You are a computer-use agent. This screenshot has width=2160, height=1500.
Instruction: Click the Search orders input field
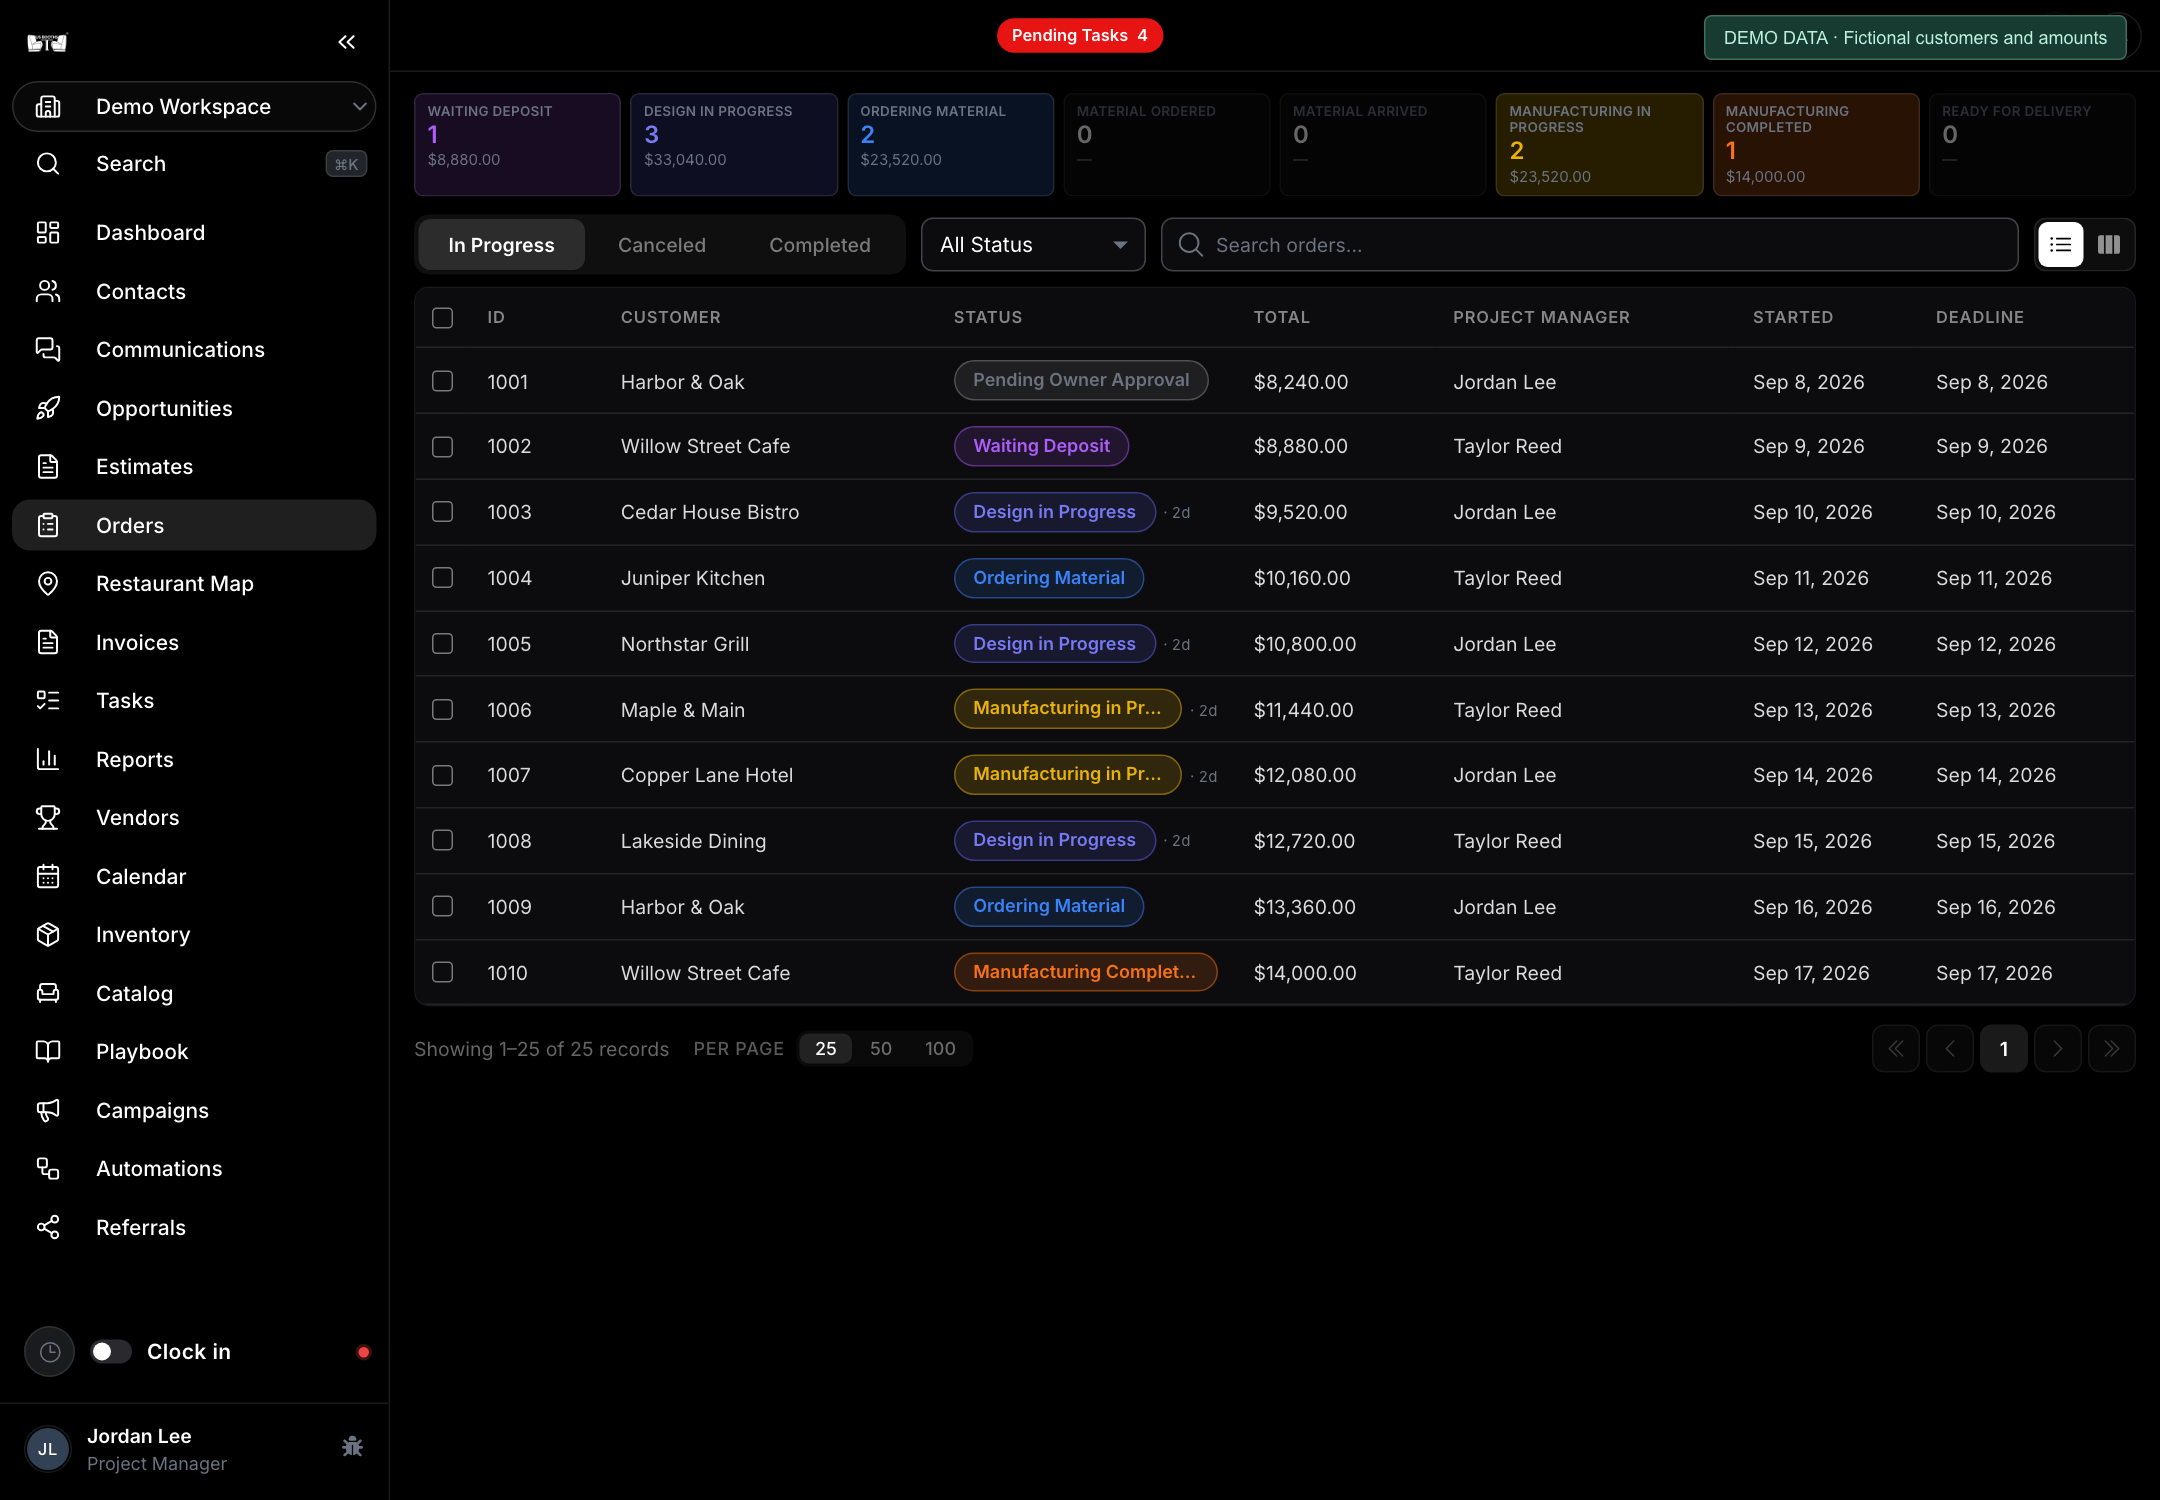pos(1589,245)
